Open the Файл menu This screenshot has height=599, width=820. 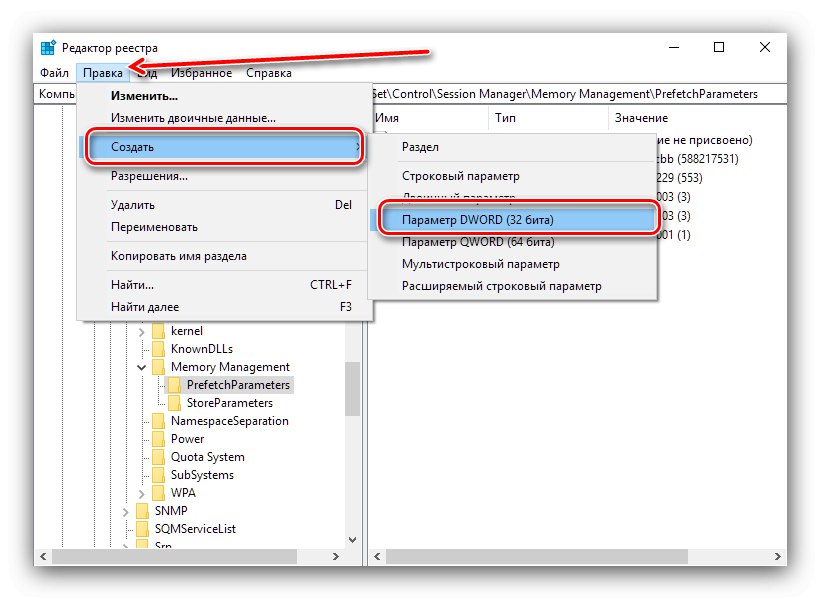coord(54,73)
